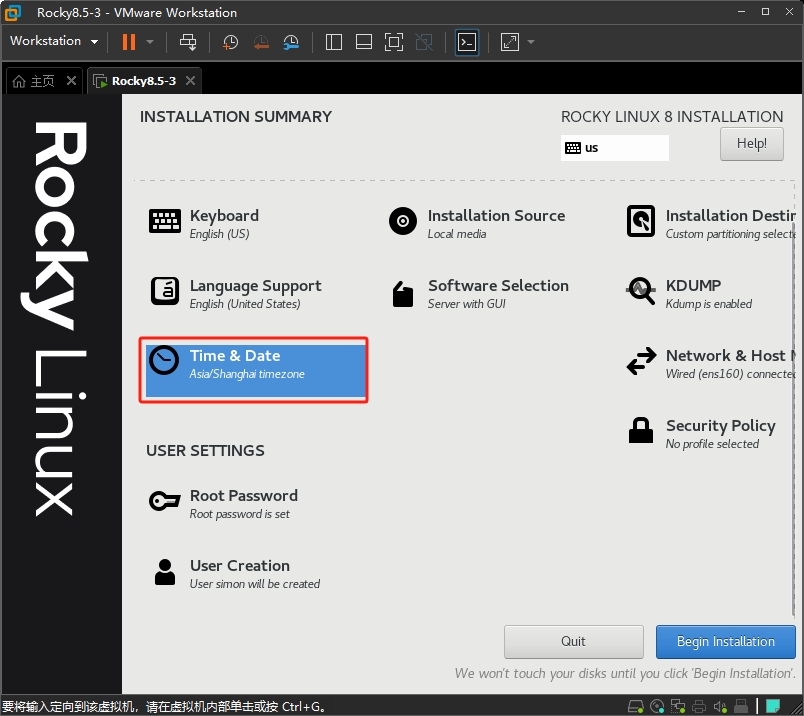
Task: Click the us keyboard layout indicator
Action: [614, 148]
